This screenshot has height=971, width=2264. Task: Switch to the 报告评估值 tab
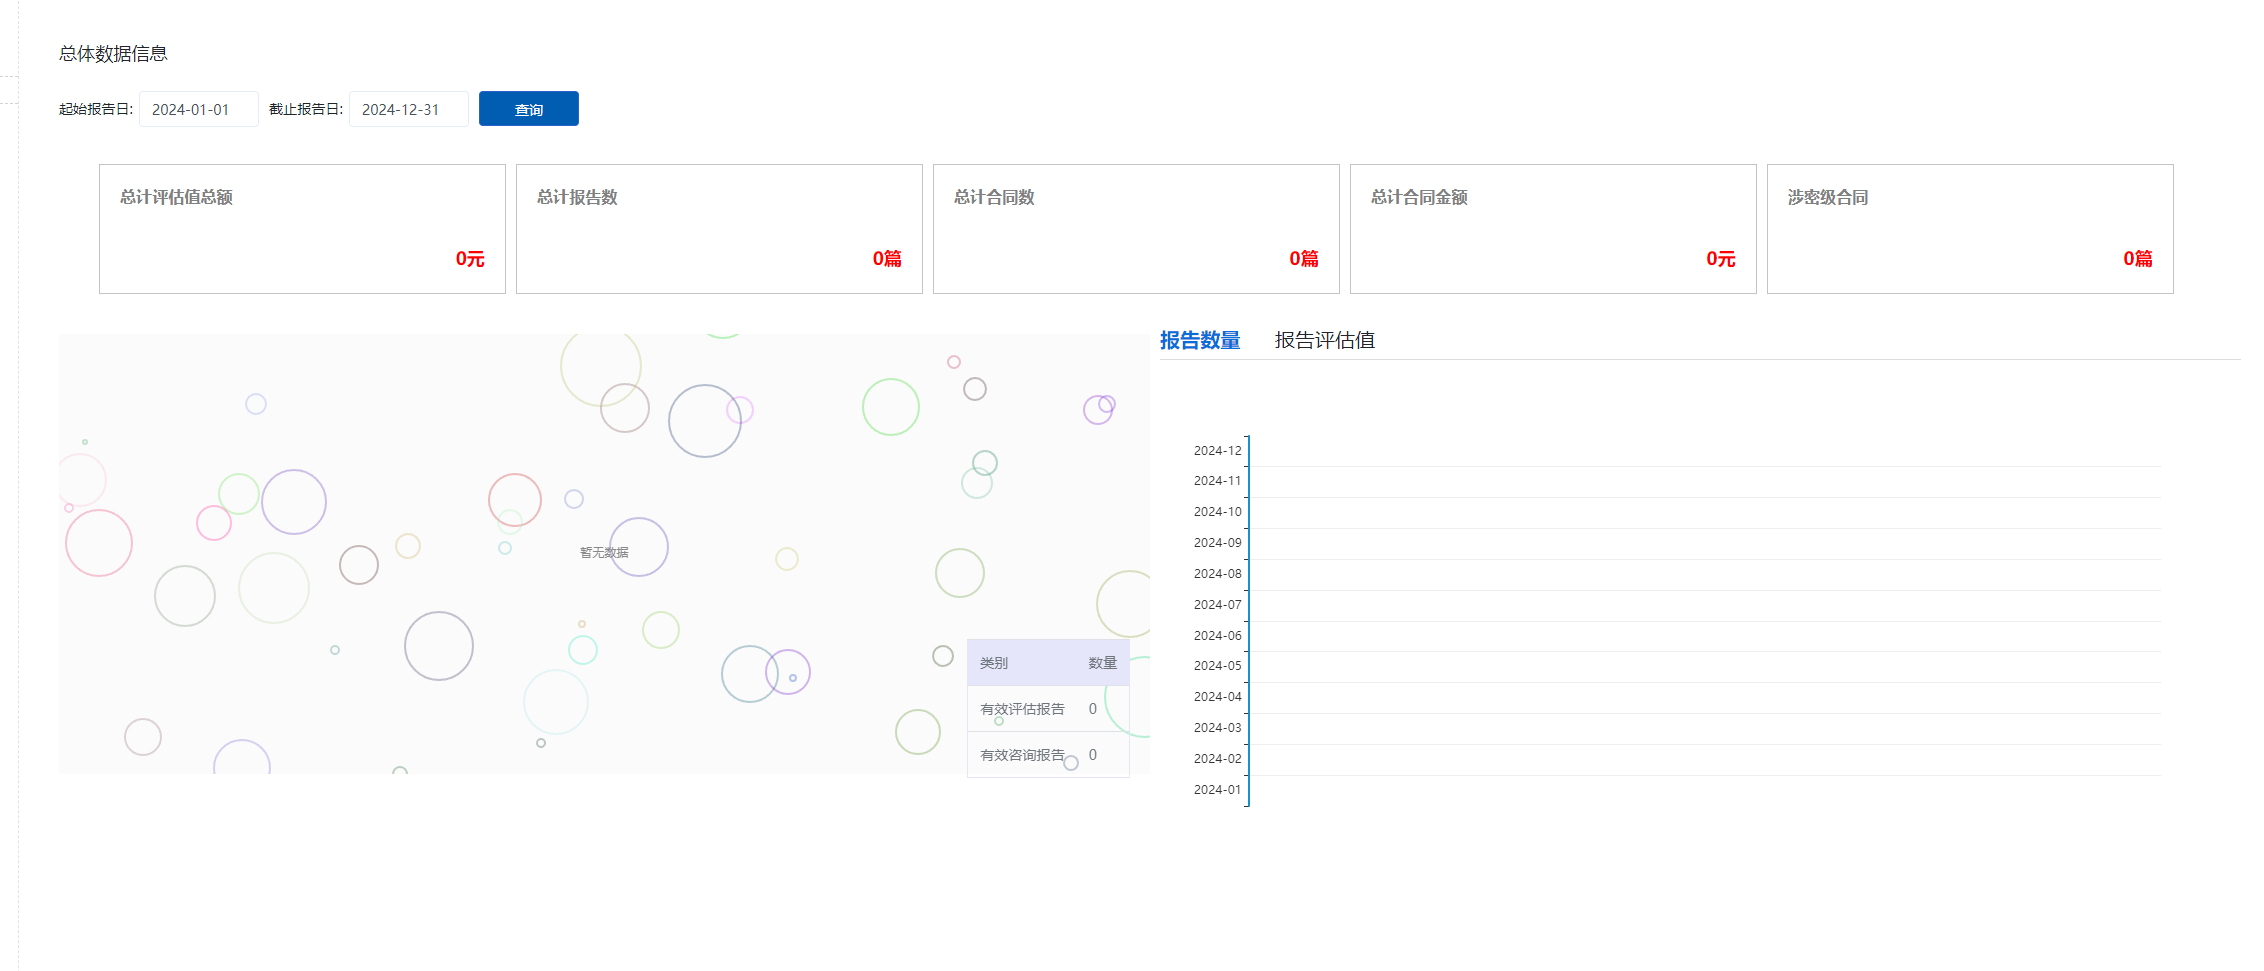coord(1324,340)
